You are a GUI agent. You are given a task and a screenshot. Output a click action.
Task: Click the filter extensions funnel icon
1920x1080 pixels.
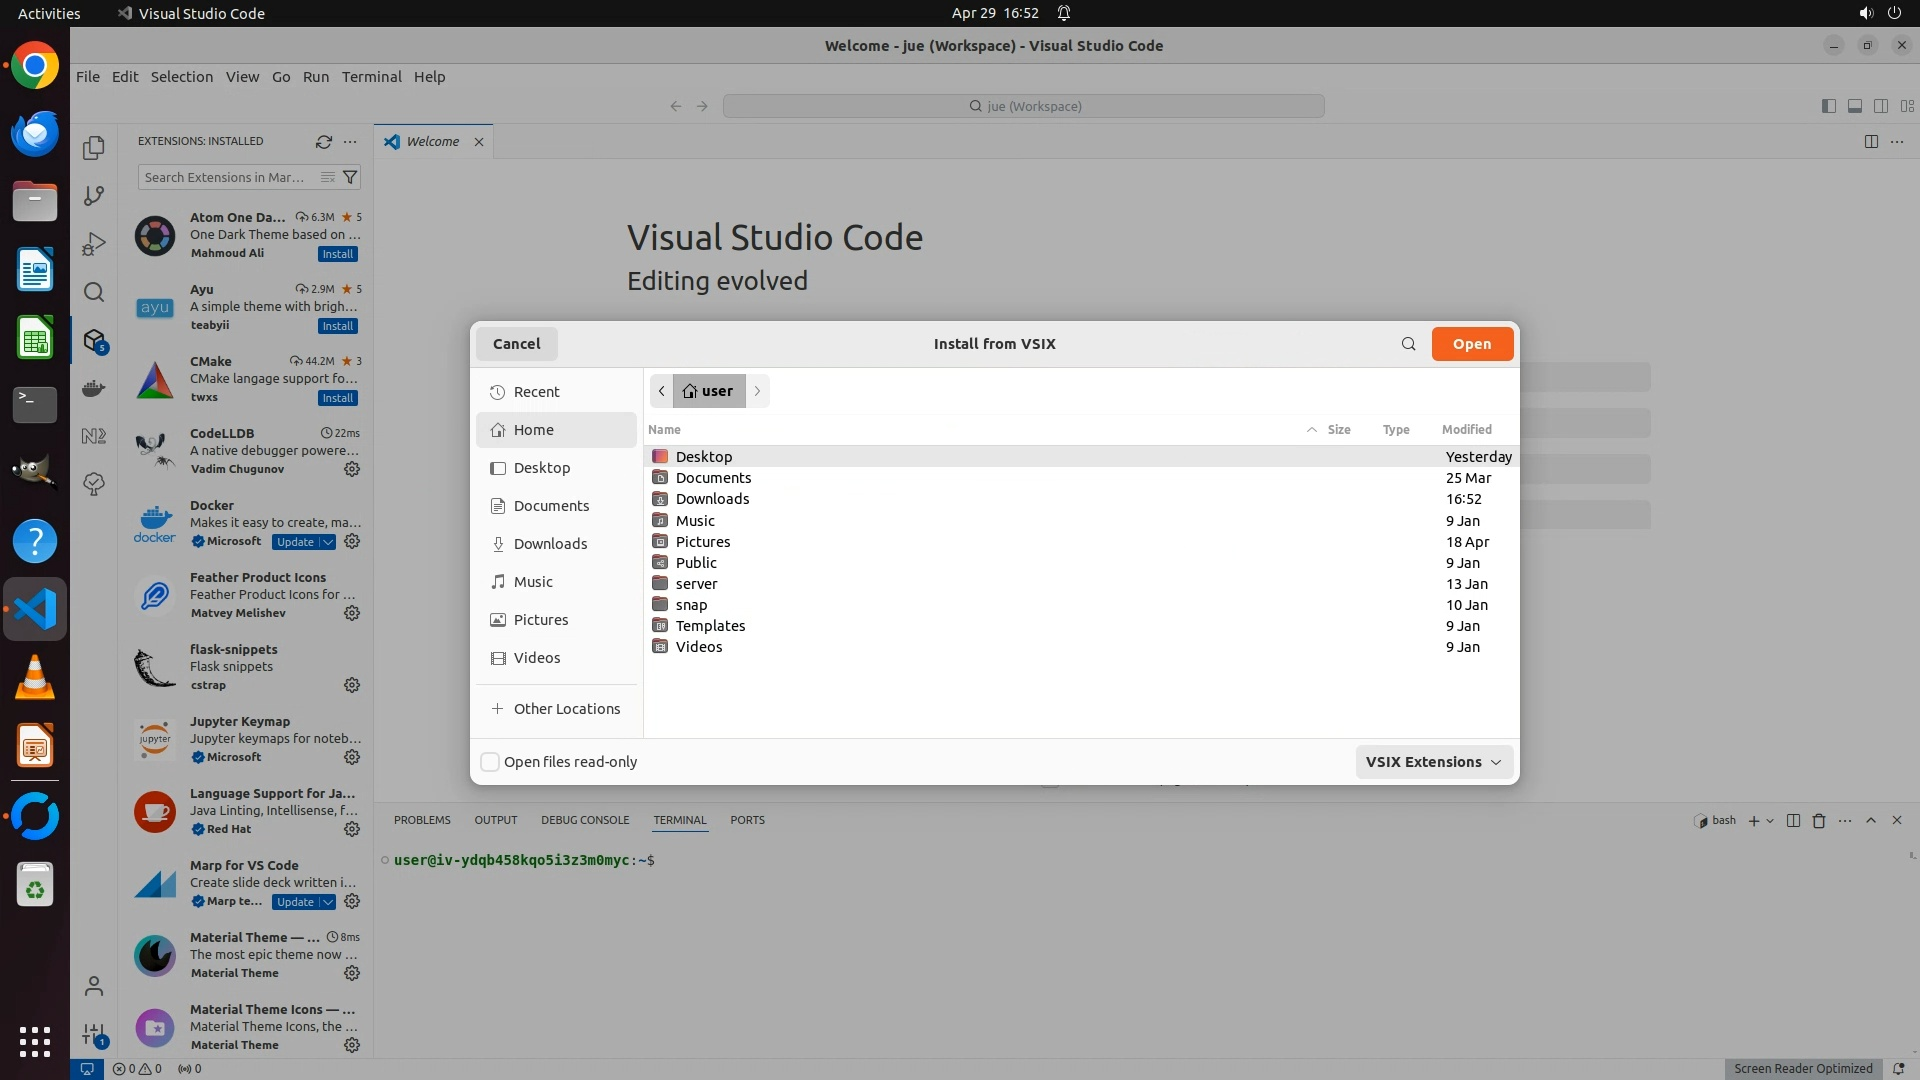pos(350,177)
